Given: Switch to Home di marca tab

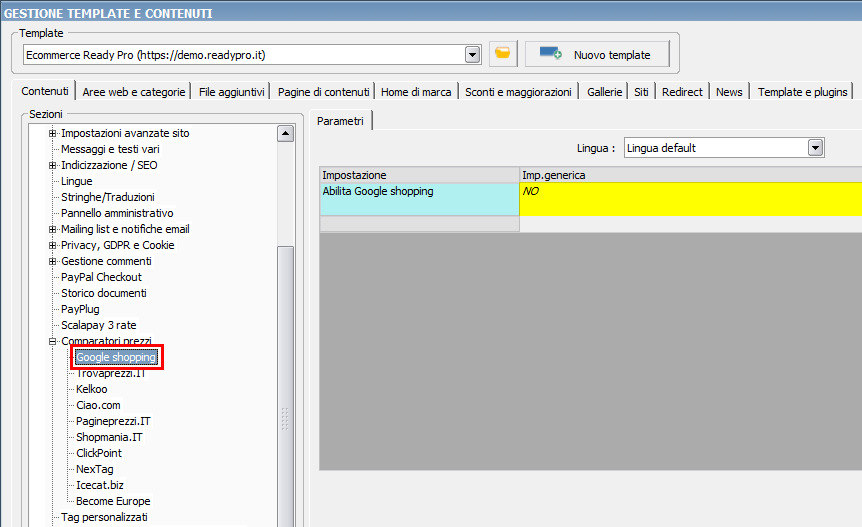Looking at the screenshot, I should tap(416, 92).
